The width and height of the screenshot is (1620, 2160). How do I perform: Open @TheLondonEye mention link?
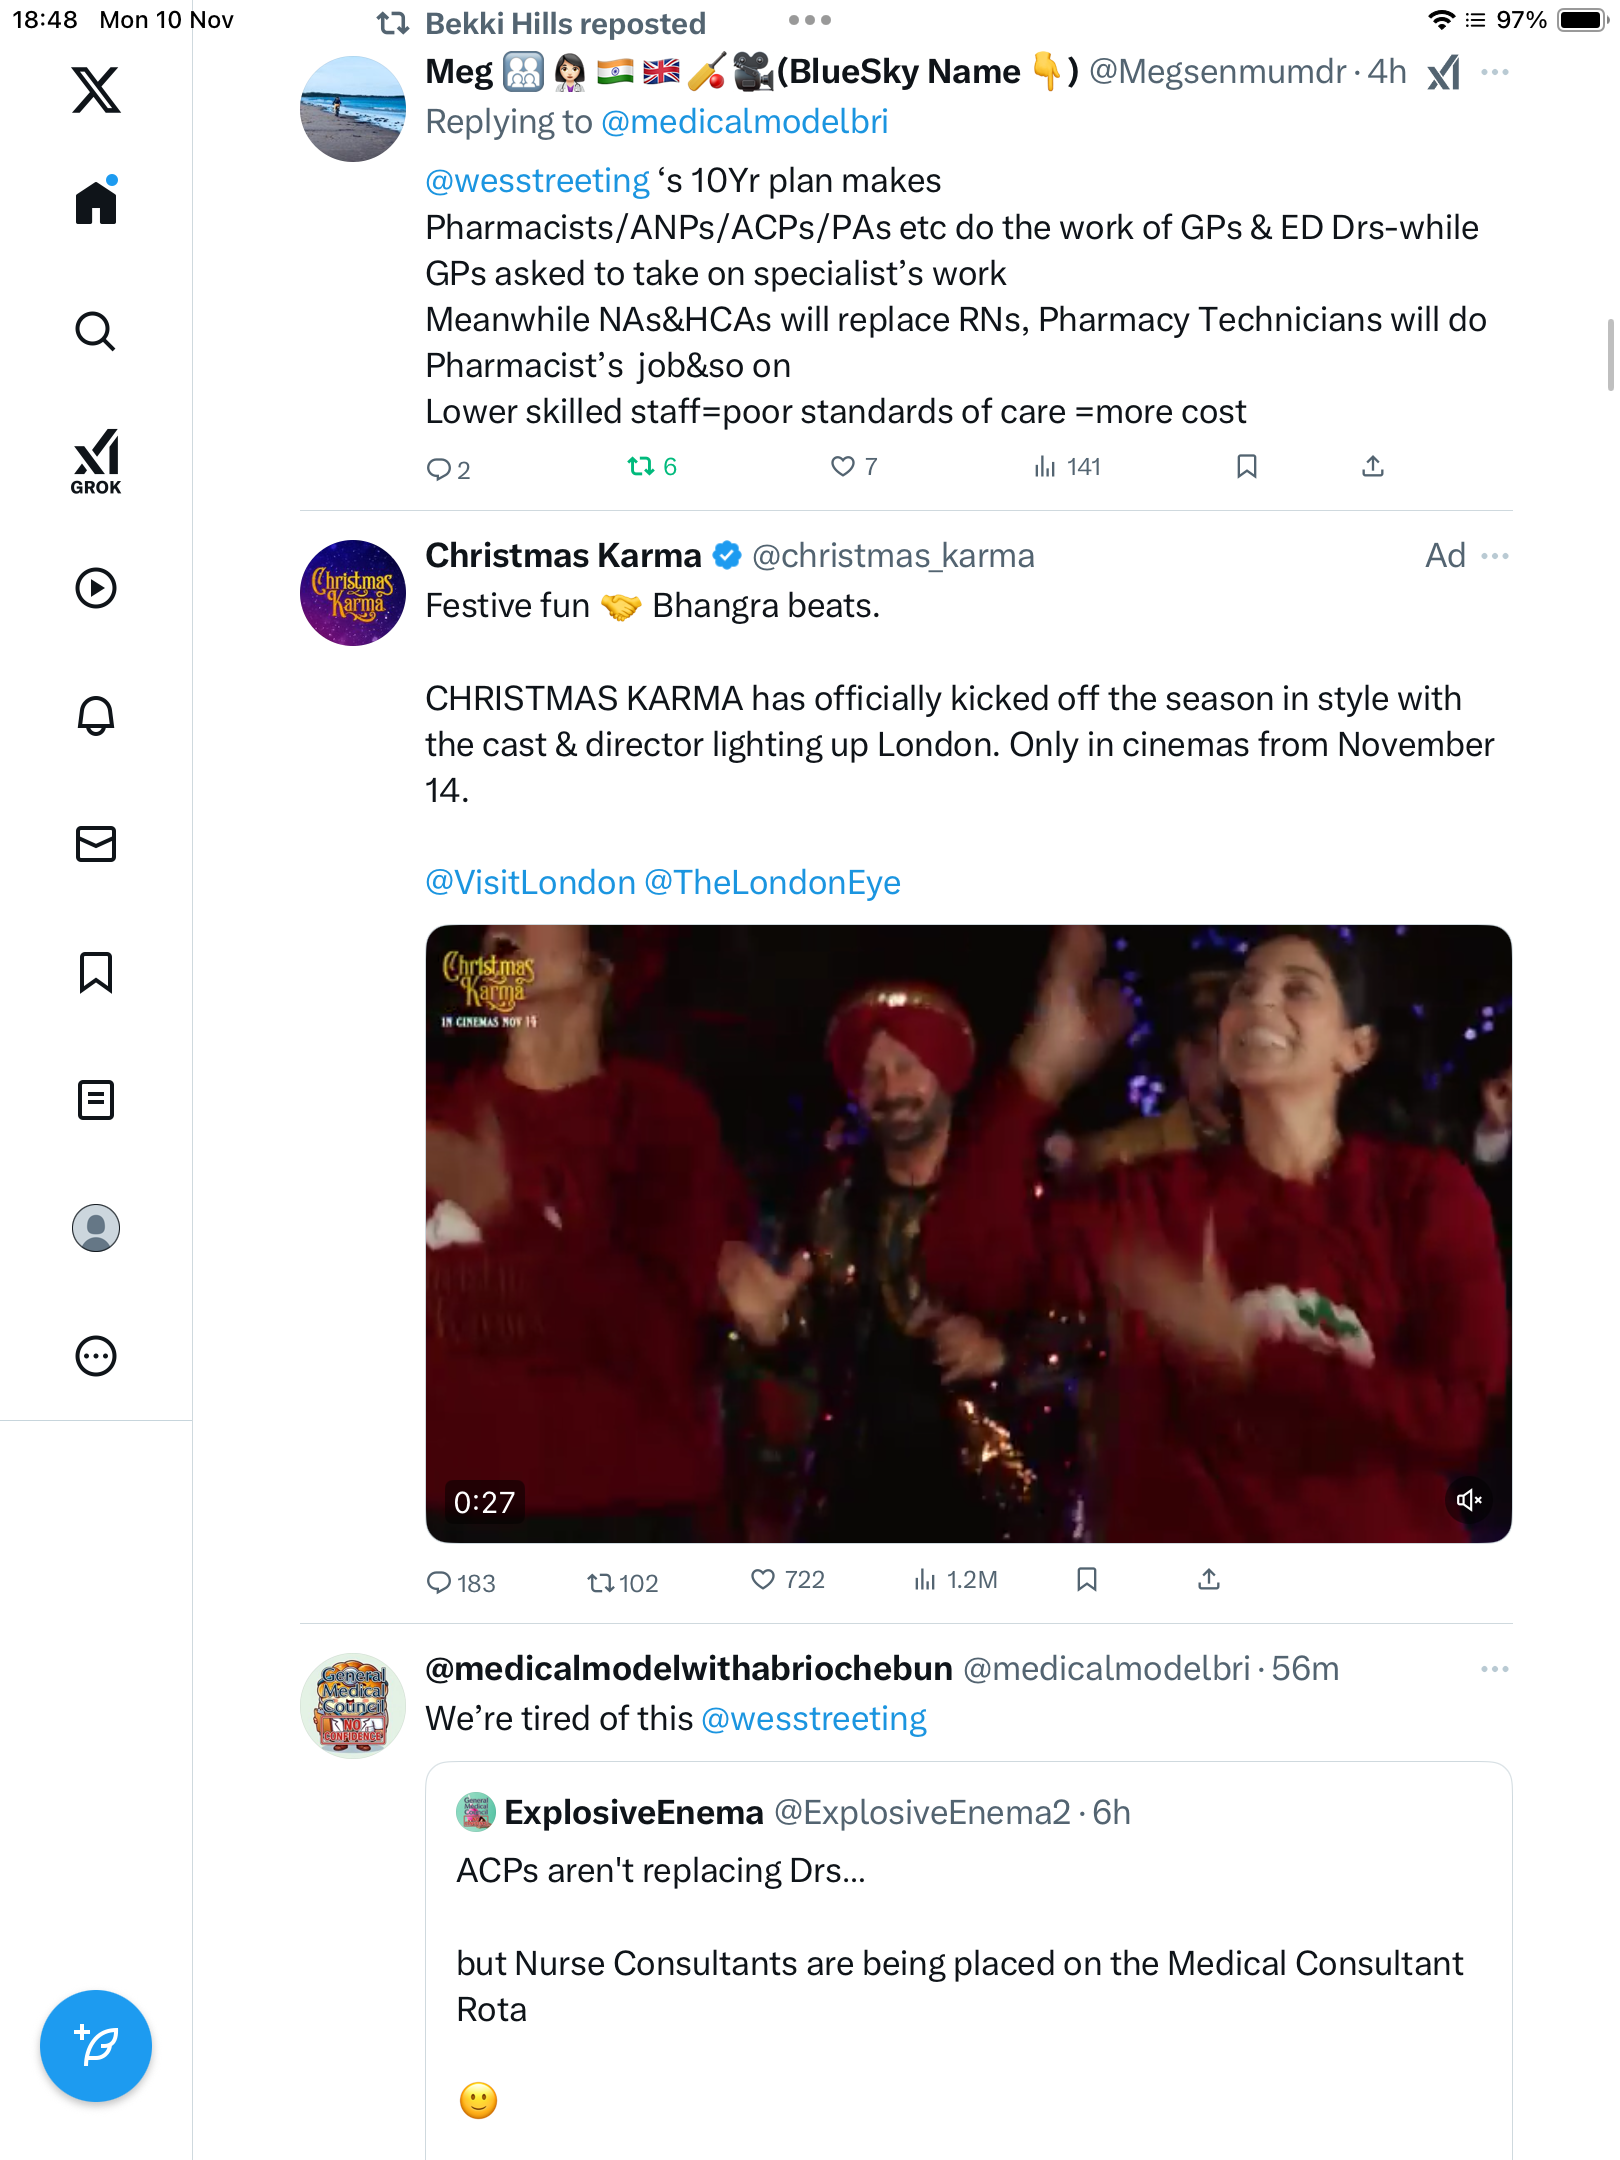pos(772,883)
